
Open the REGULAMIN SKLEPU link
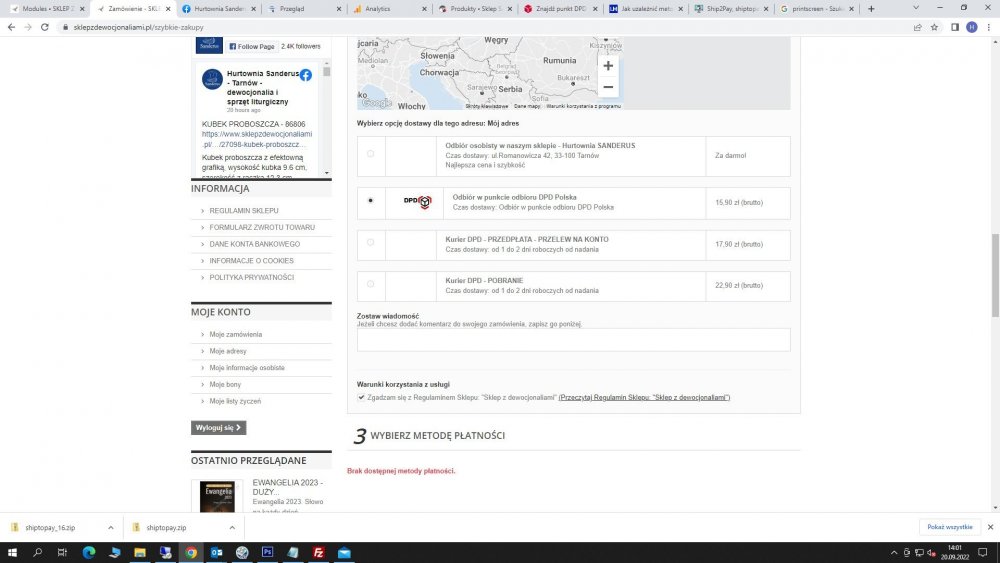point(244,210)
